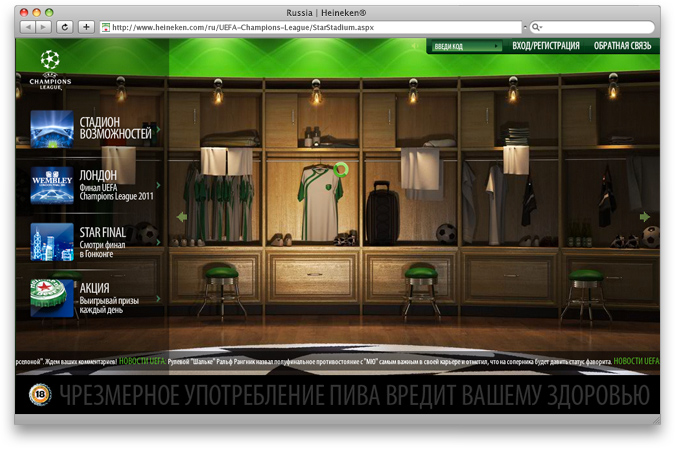Submit code with ВВЕДИ КОД arrow
Viewport: 675px width, 452px height.
497,46
